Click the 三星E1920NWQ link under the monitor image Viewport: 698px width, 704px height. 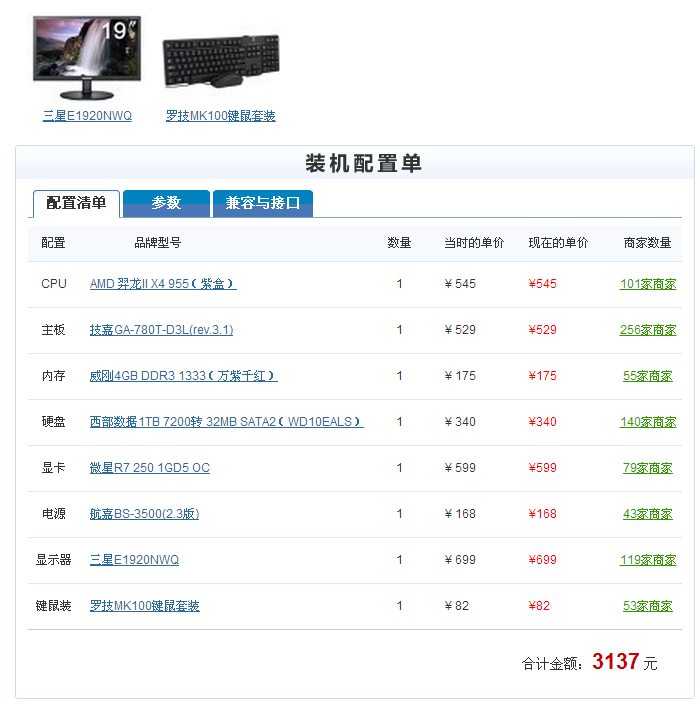(87, 115)
